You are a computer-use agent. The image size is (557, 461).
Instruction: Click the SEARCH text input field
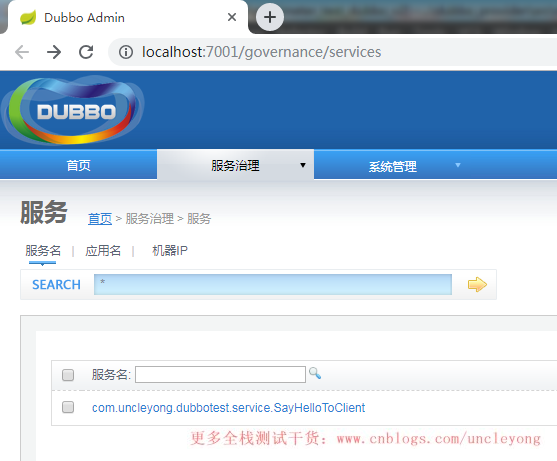(273, 284)
